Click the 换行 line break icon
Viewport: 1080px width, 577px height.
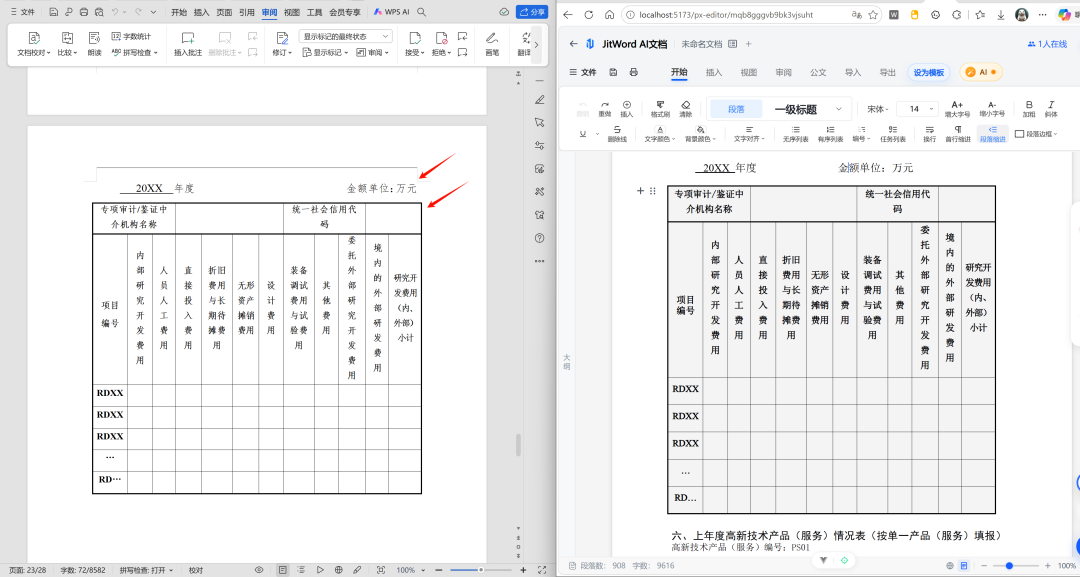929,134
